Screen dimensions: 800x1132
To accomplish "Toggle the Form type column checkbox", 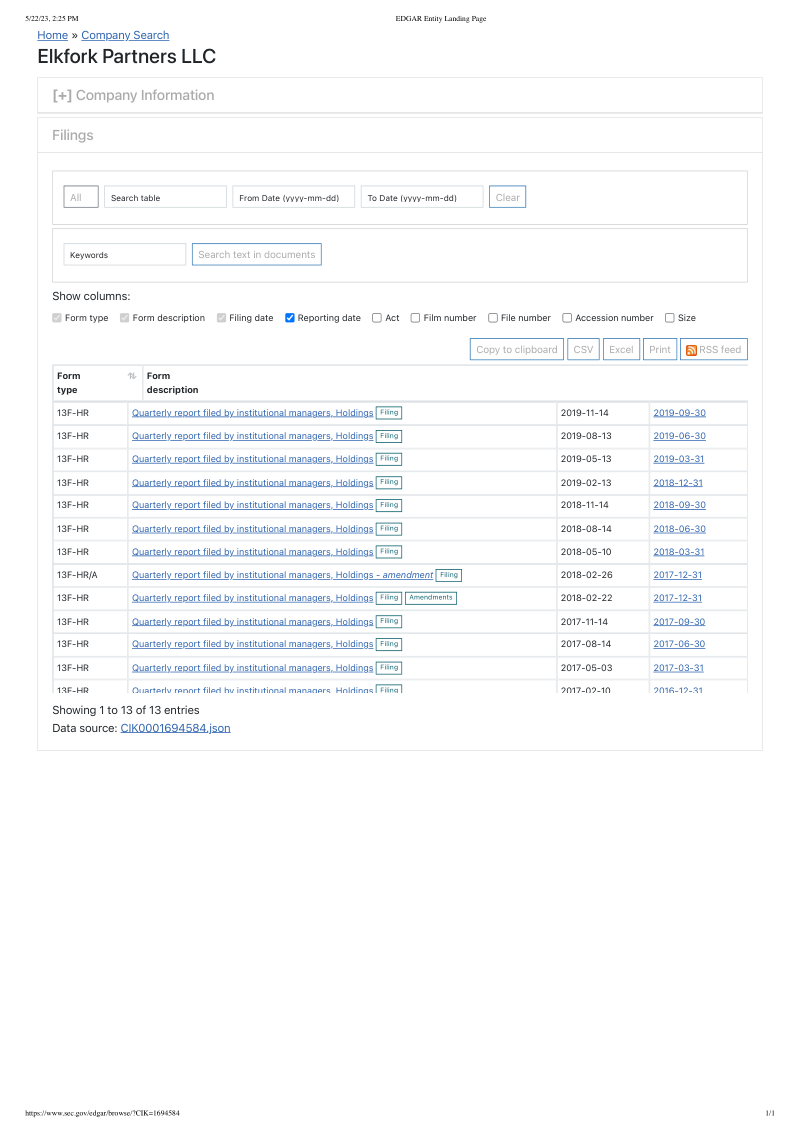I will [x=57, y=318].
